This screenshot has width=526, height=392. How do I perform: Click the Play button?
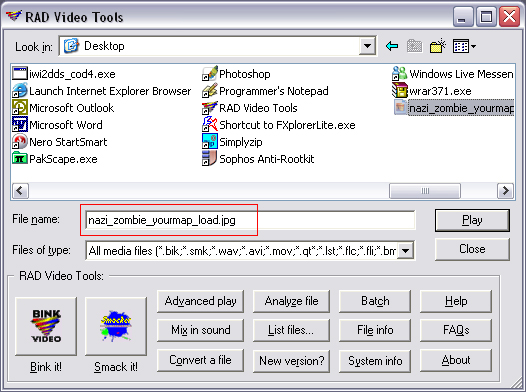472,220
